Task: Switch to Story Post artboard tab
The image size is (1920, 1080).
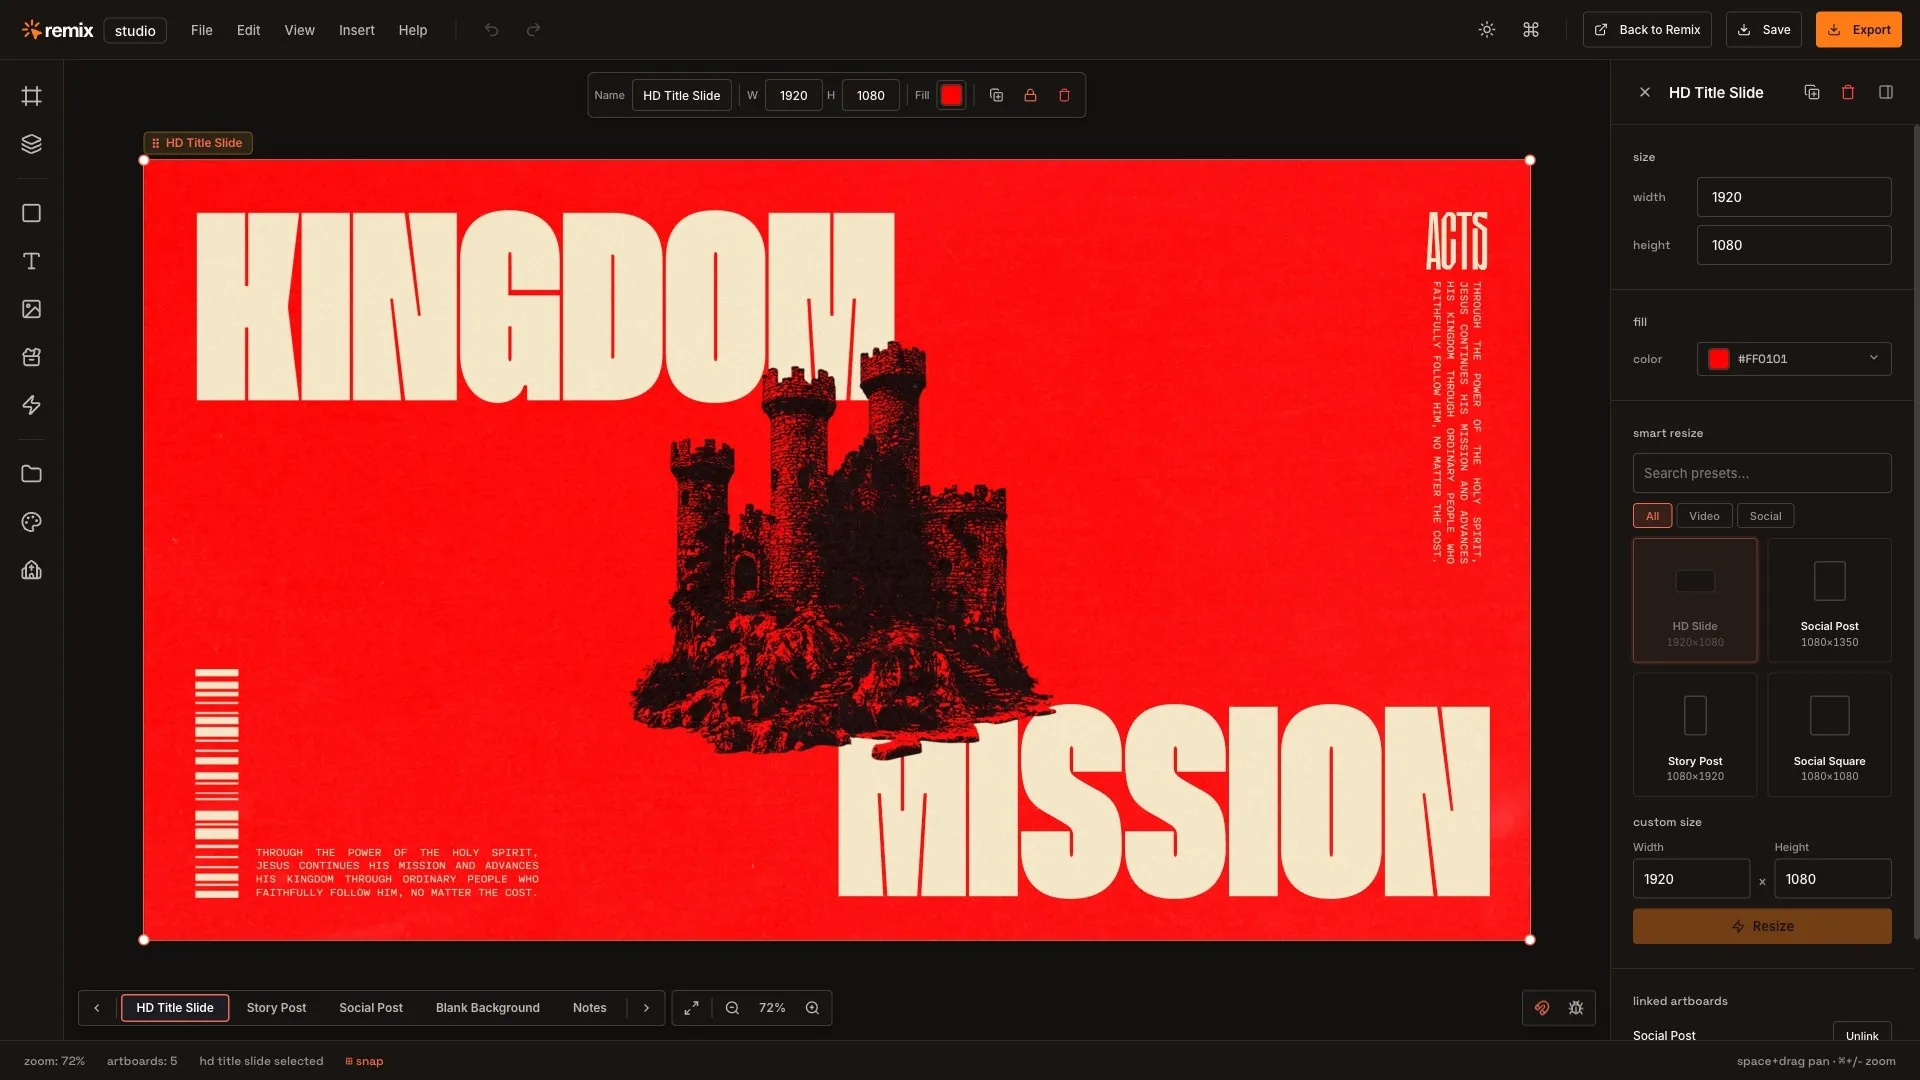Action: (x=276, y=1008)
